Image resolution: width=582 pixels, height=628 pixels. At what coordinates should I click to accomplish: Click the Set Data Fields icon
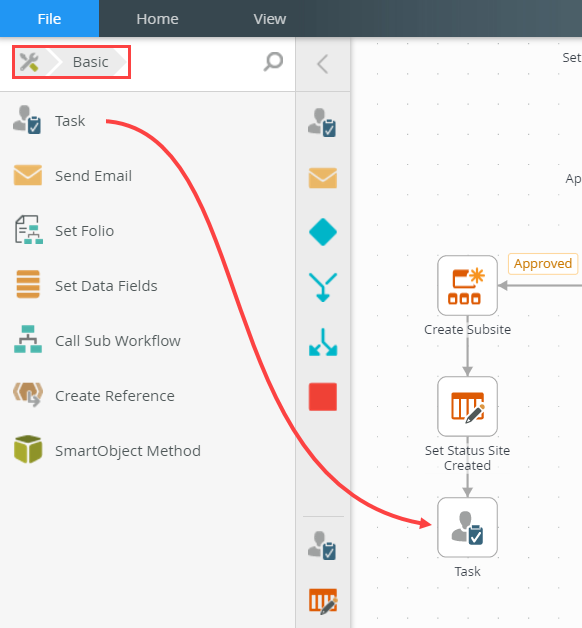tap(28, 284)
